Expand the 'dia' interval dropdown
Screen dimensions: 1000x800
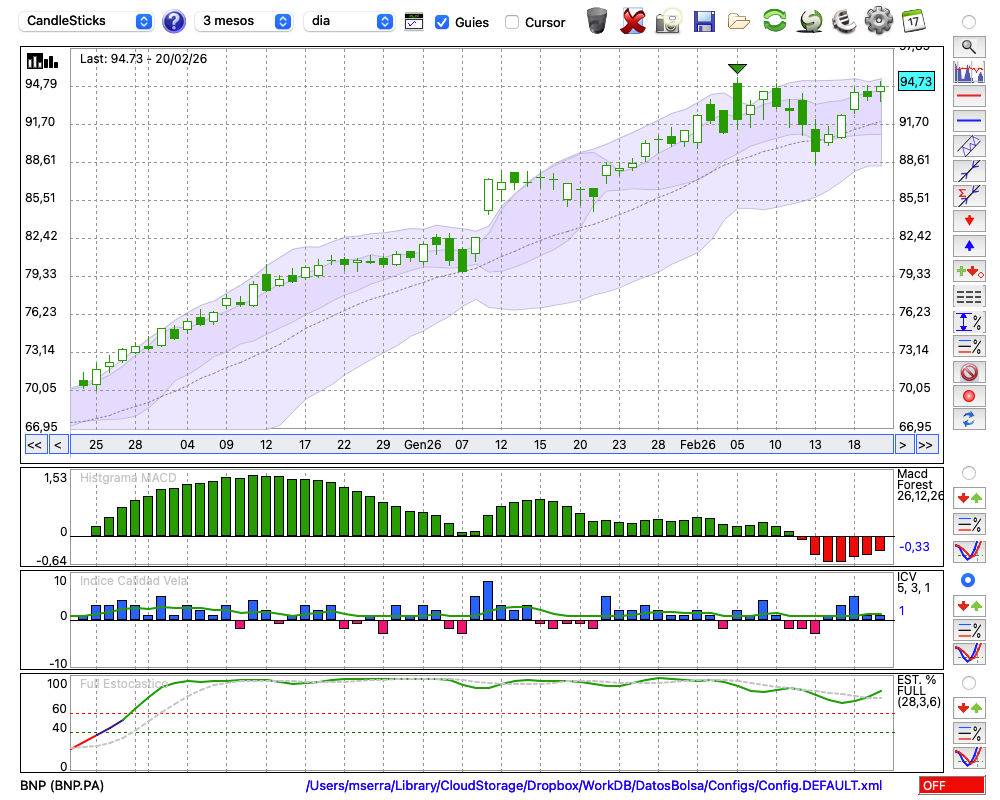tap(349, 21)
